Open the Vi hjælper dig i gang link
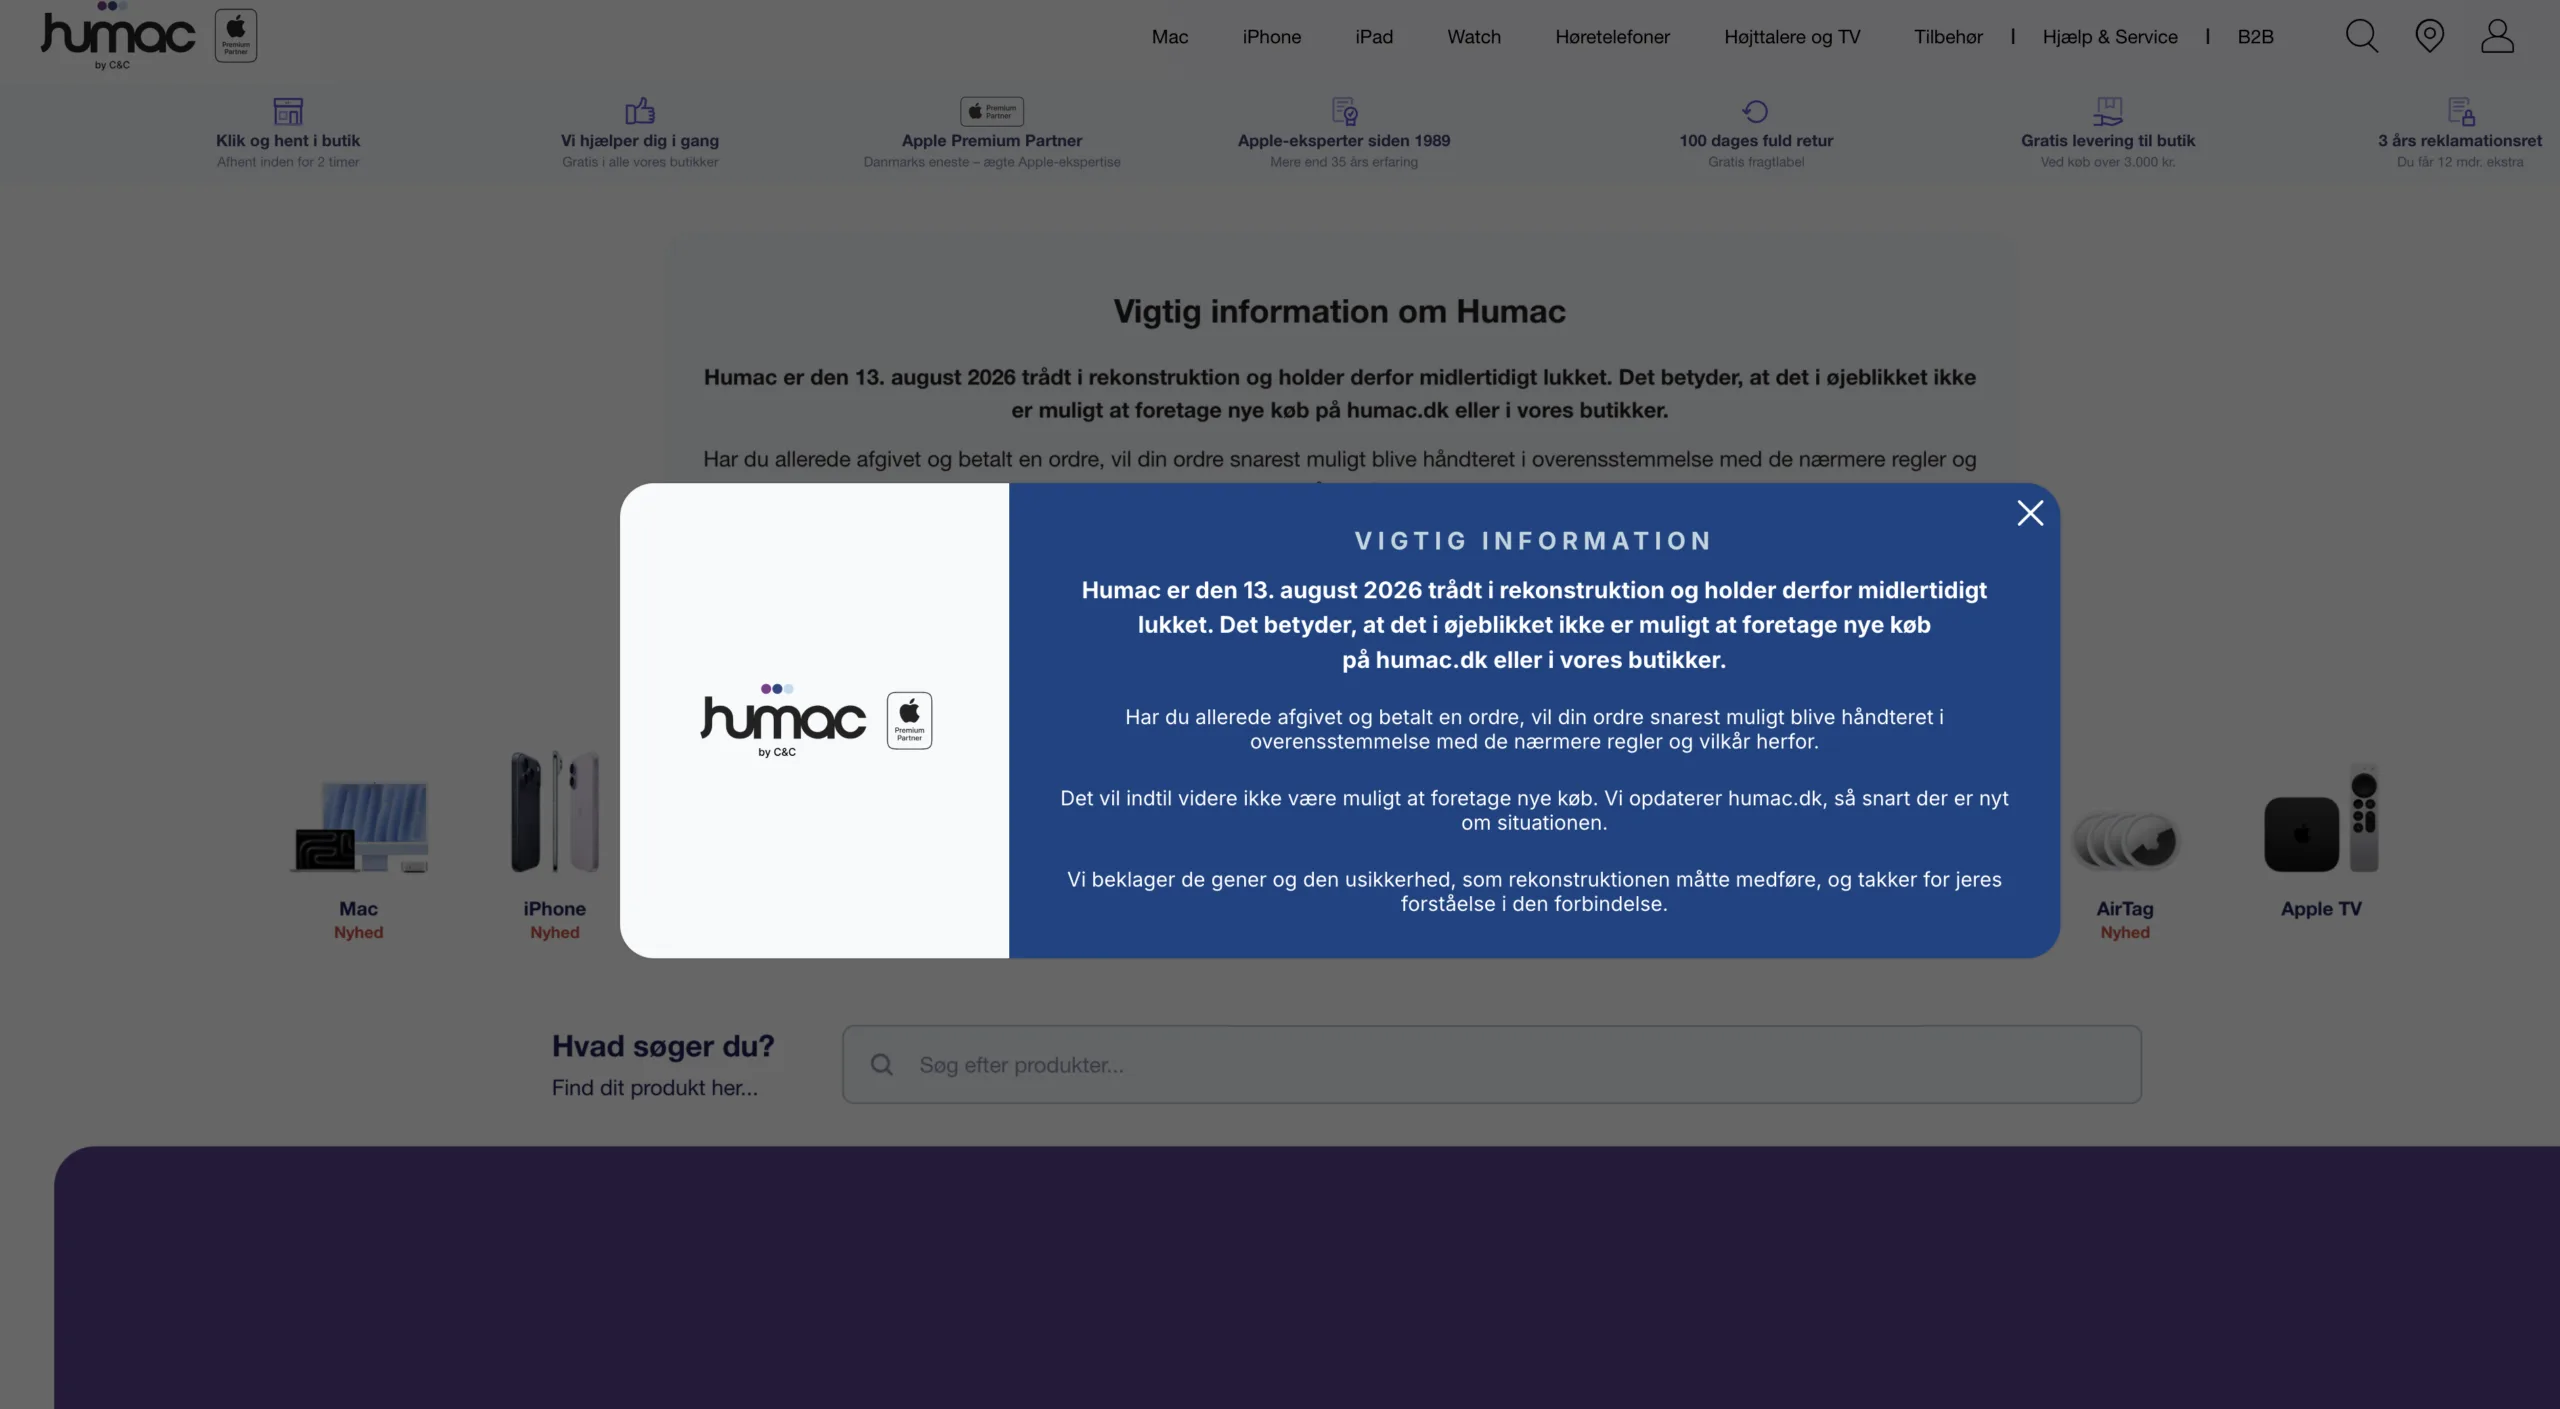Image resolution: width=2560 pixels, height=1409 pixels. pyautogui.click(x=640, y=141)
